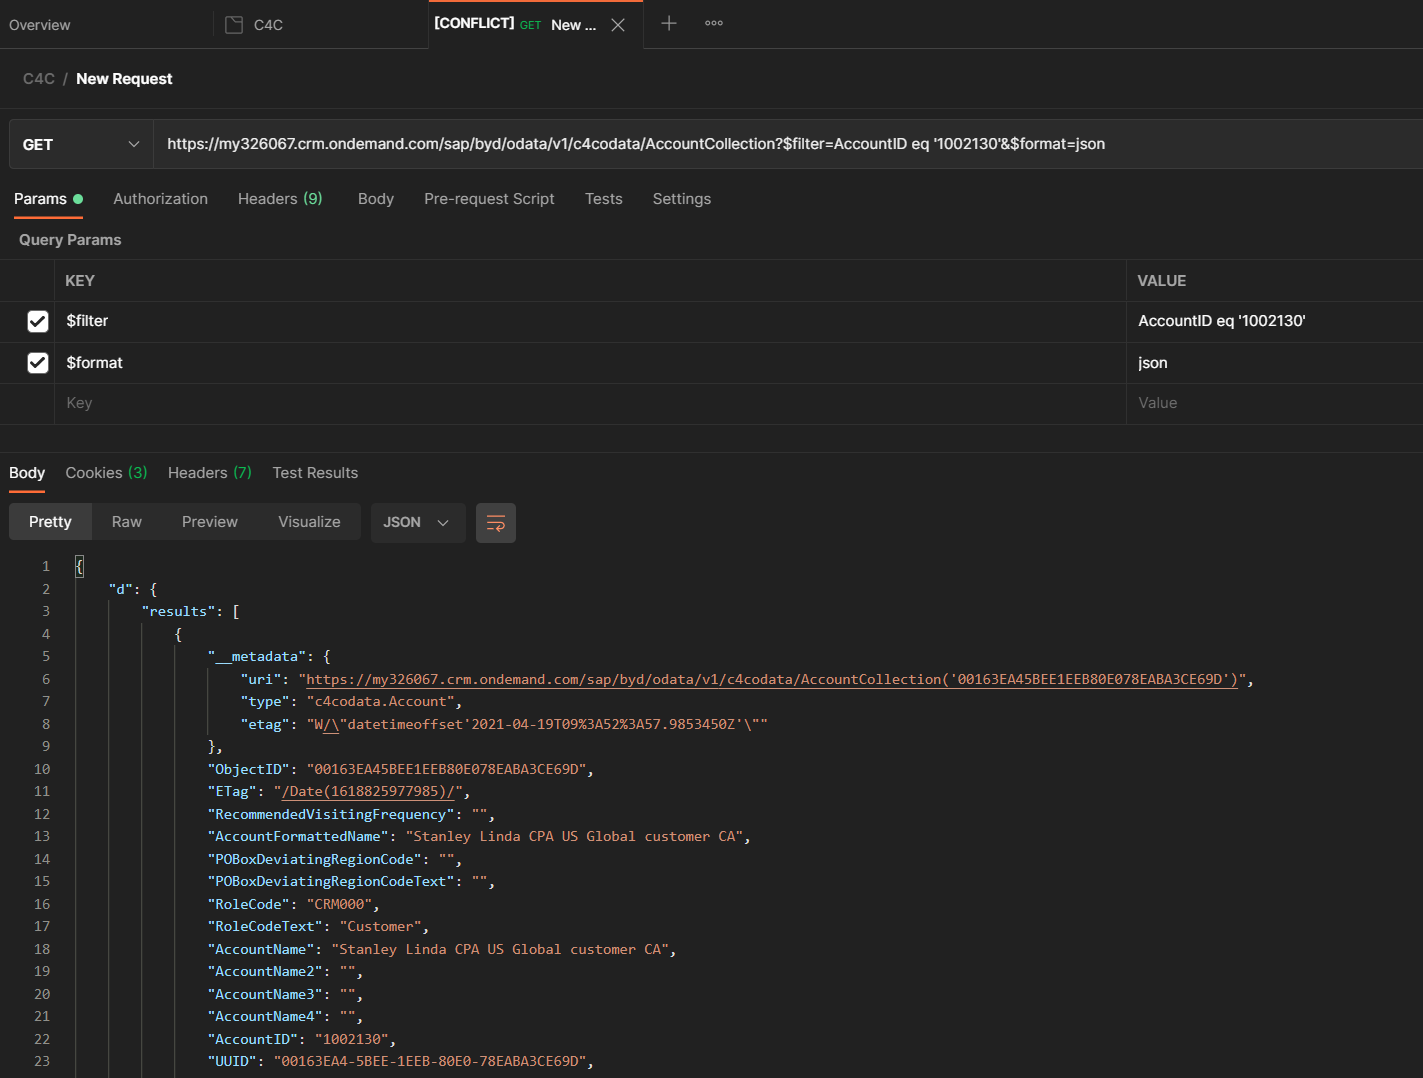
Task: Select the Pre-request Script tab
Action: coord(489,199)
